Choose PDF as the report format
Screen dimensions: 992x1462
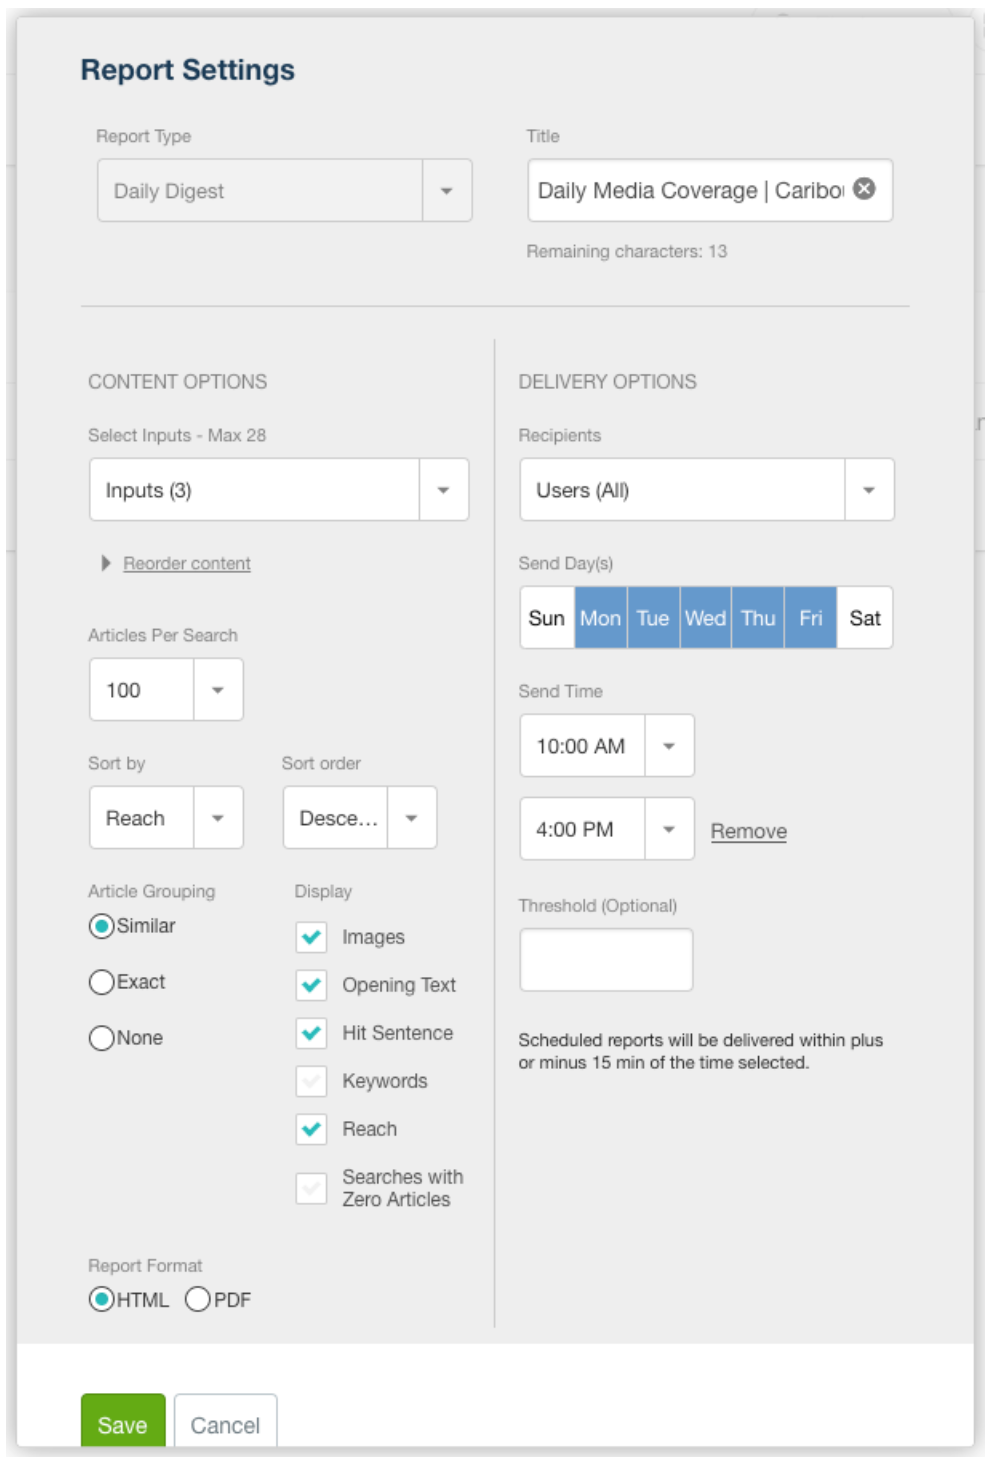[198, 1299]
